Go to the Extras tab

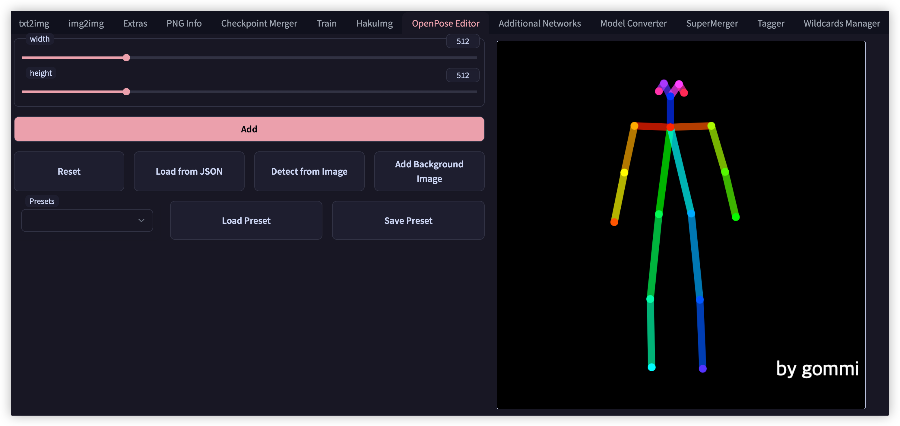[135, 24]
